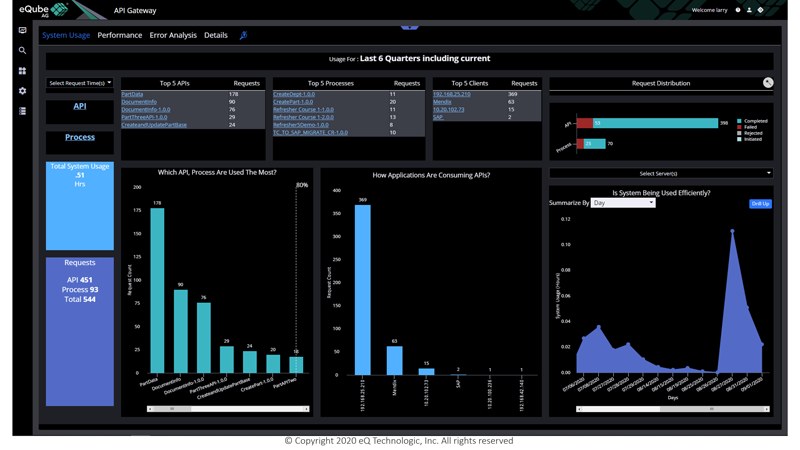Click the Mendix bar labeled 63
Viewport: 800px width, 450px height.
394,361
